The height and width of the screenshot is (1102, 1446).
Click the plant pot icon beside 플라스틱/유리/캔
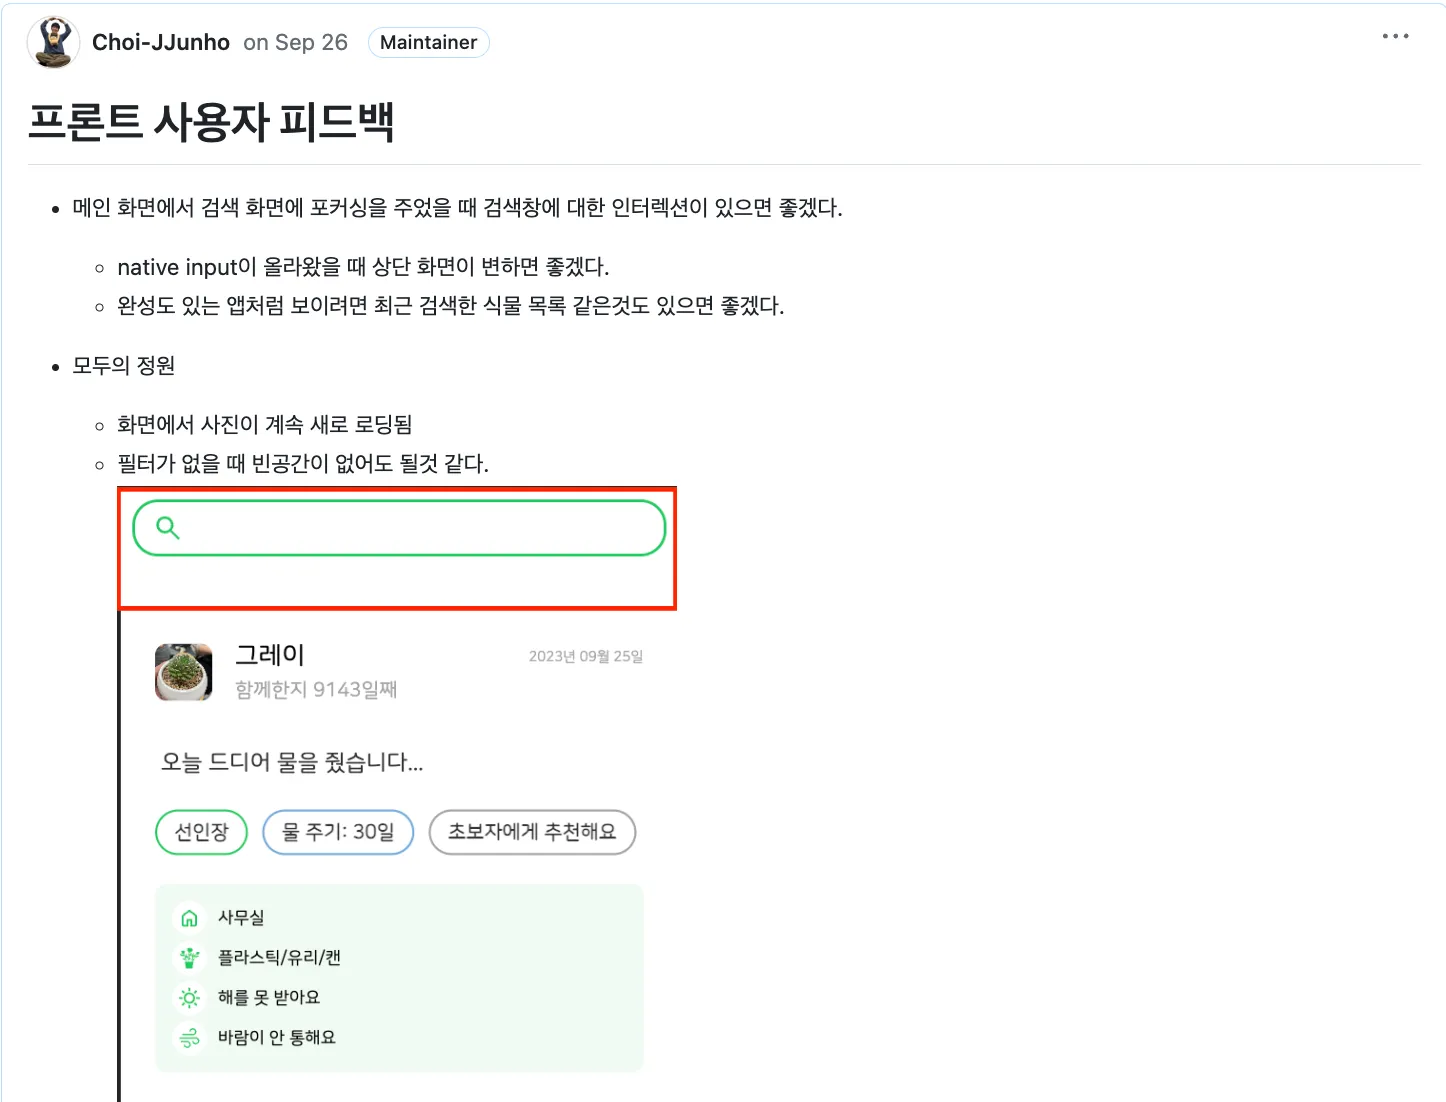pos(189,958)
